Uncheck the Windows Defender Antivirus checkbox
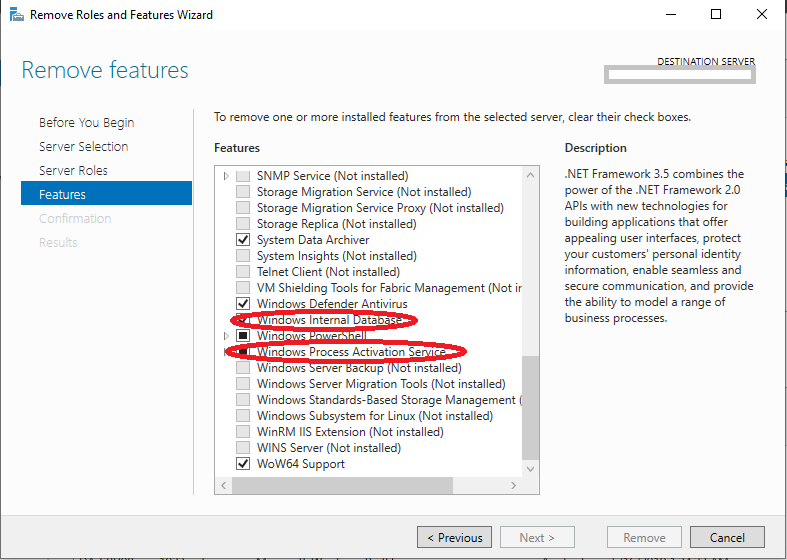Screen dimensions: 787x560 point(243,304)
